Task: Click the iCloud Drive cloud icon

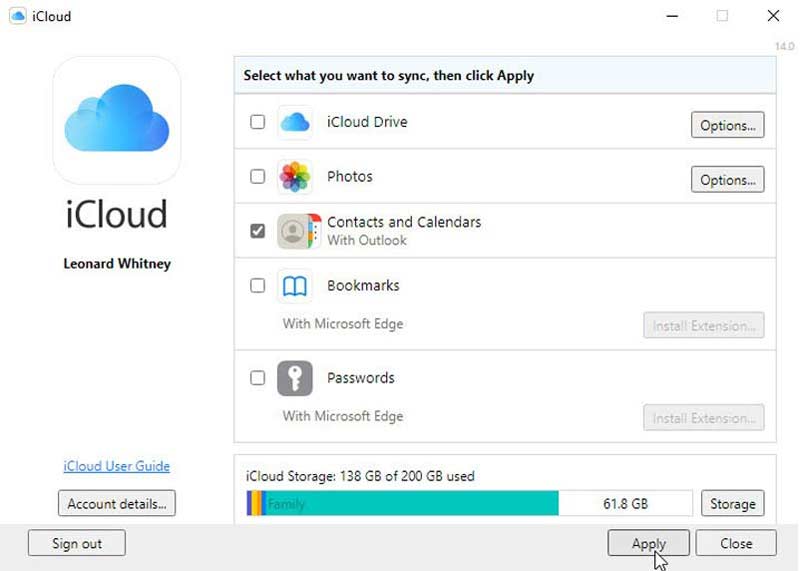Action: pos(295,123)
